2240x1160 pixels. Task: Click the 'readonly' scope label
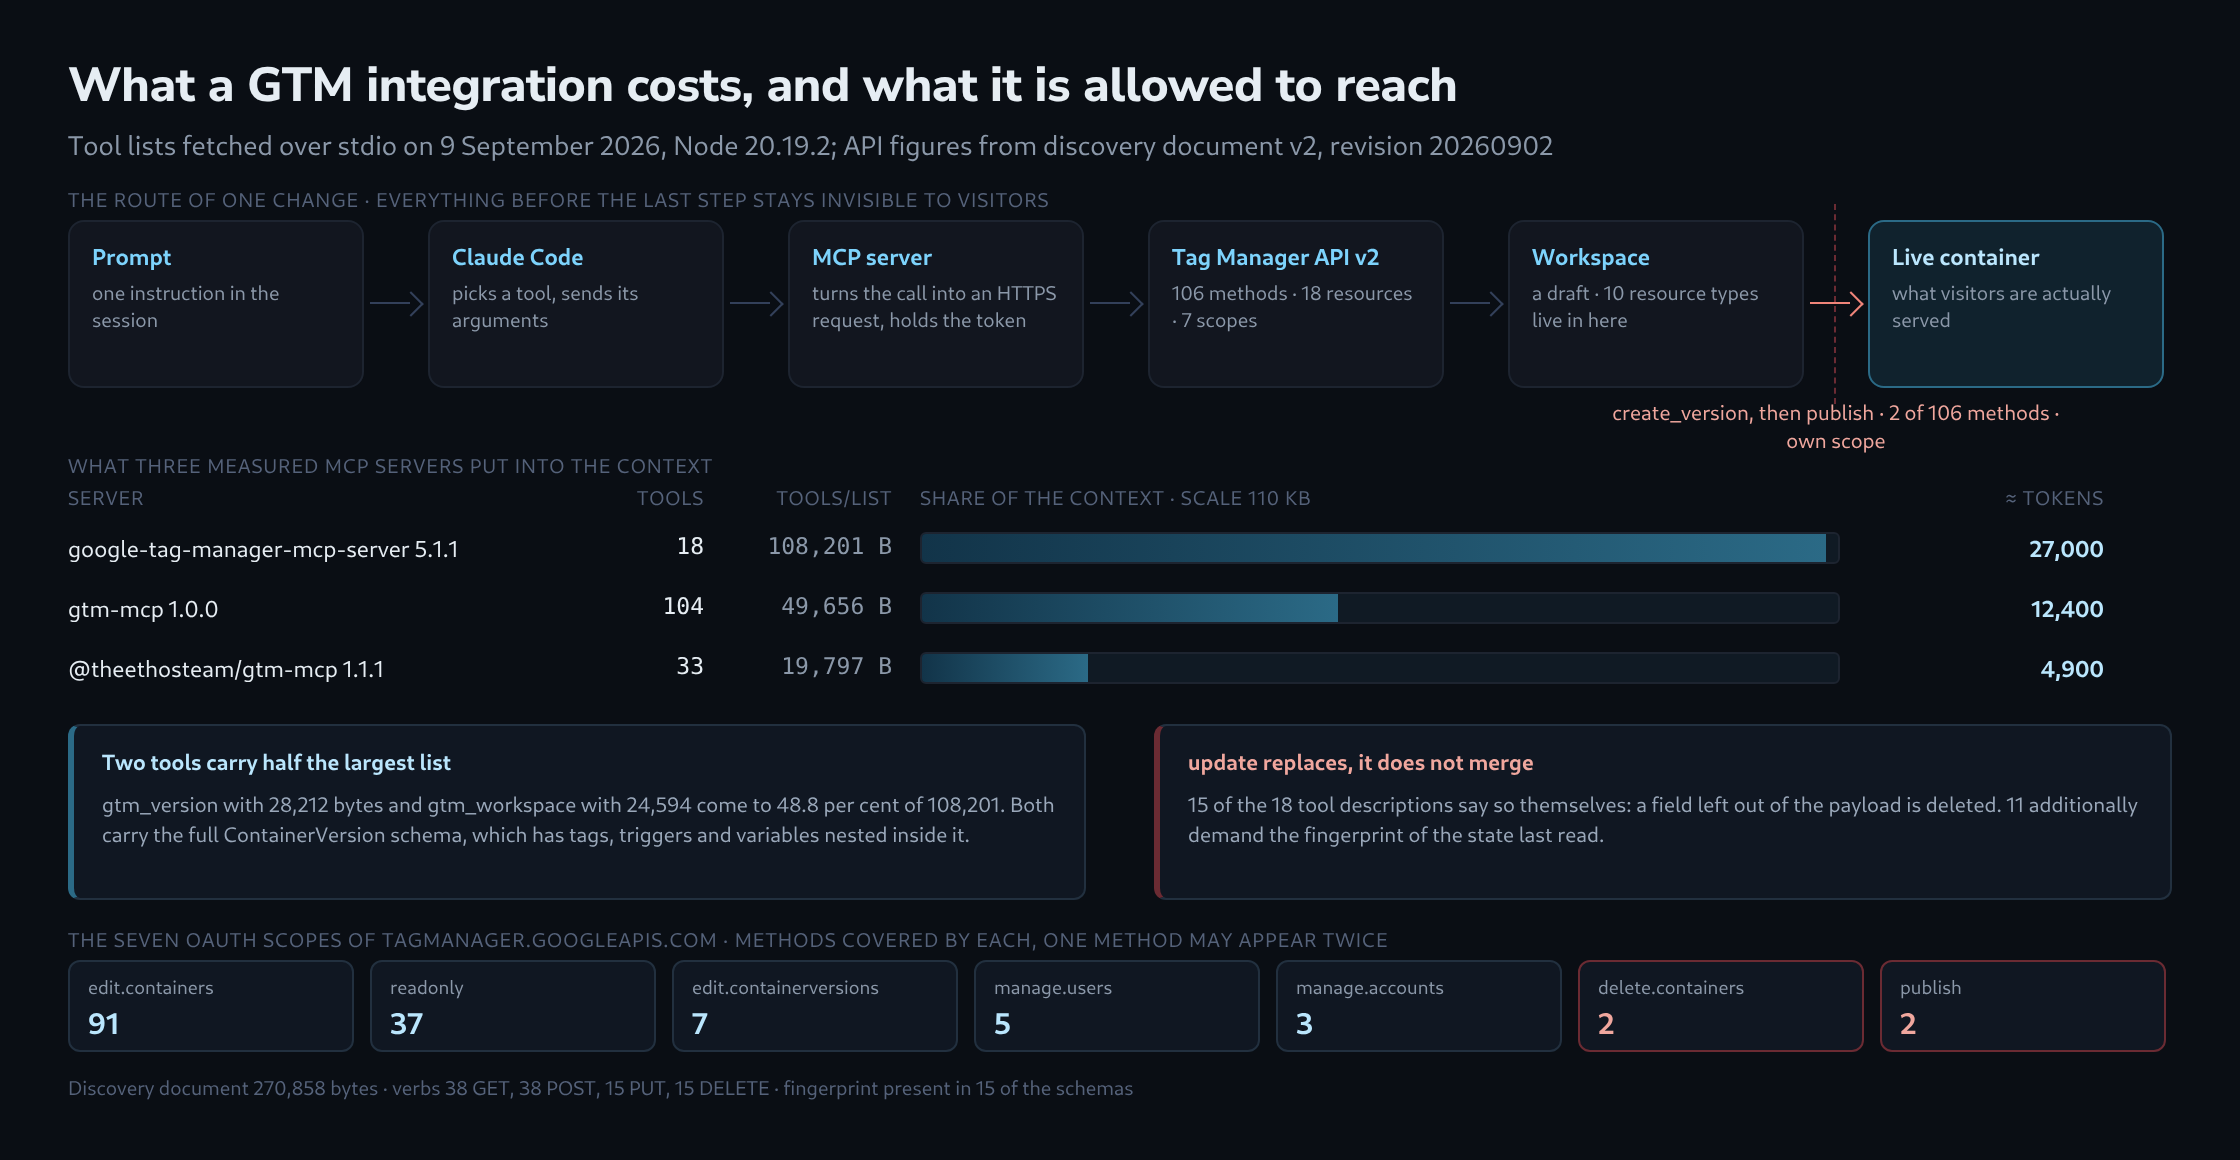[x=427, y=988]
